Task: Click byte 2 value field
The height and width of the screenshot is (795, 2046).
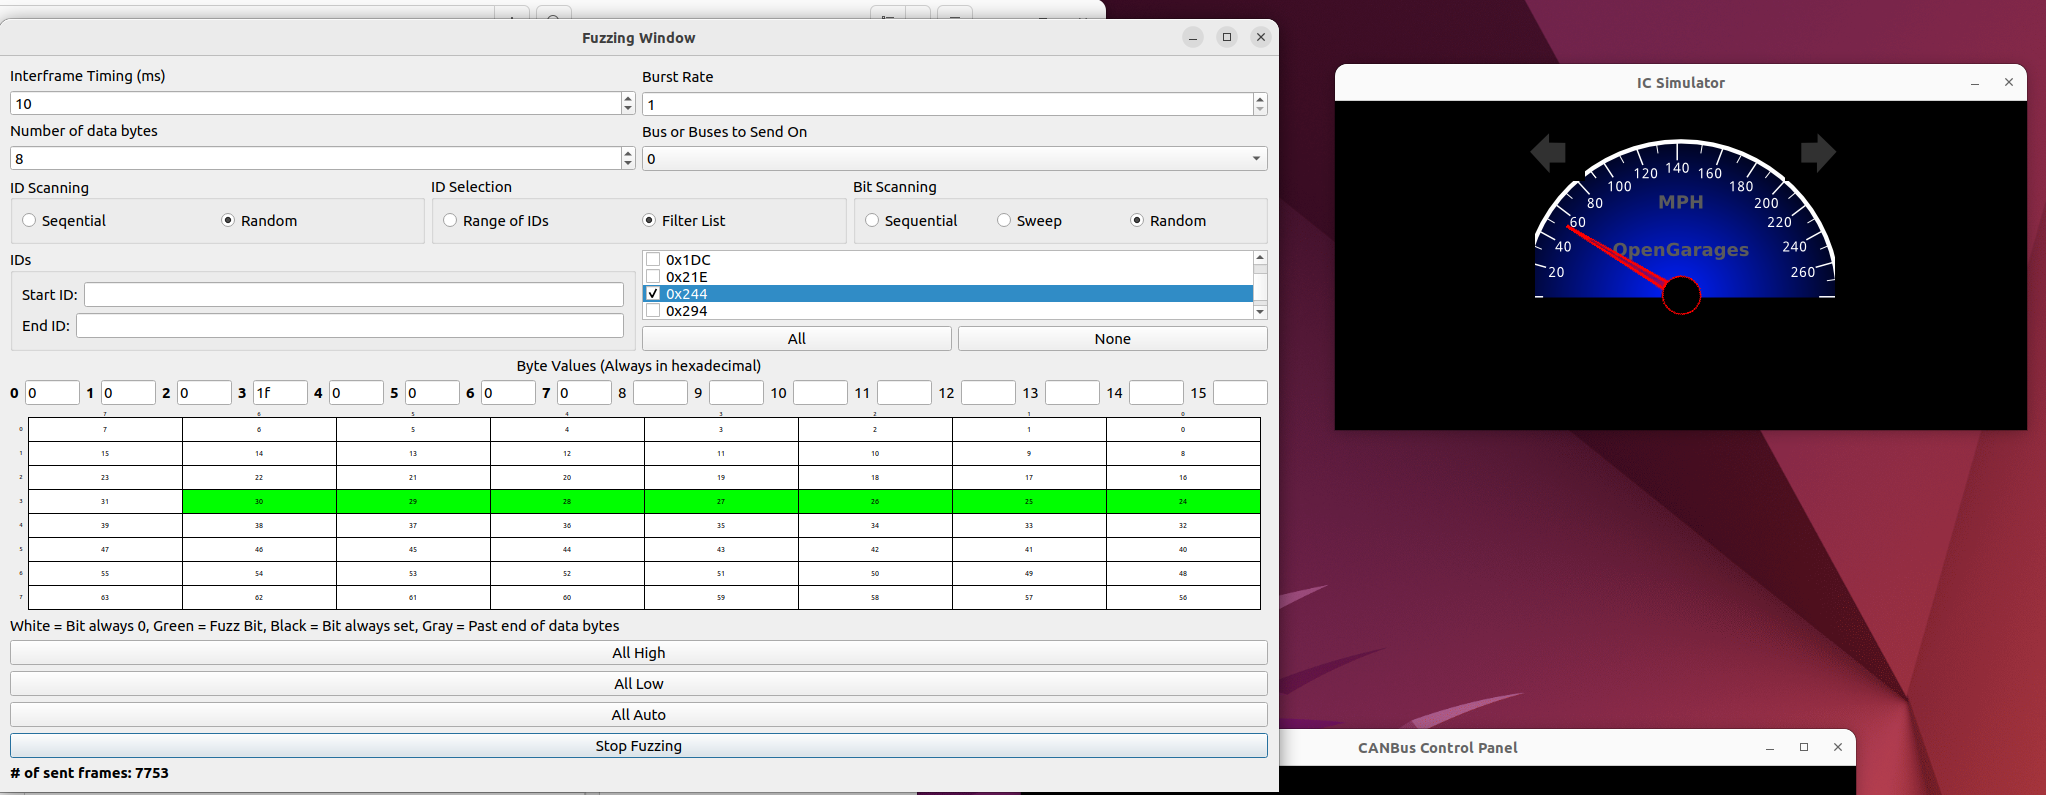Action: coord(204,392)
